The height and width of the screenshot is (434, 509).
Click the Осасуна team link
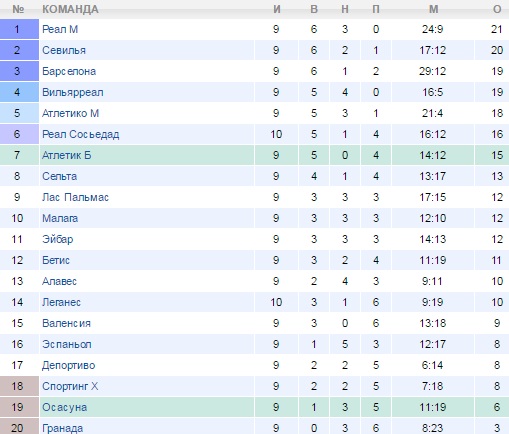coord(65,407)
